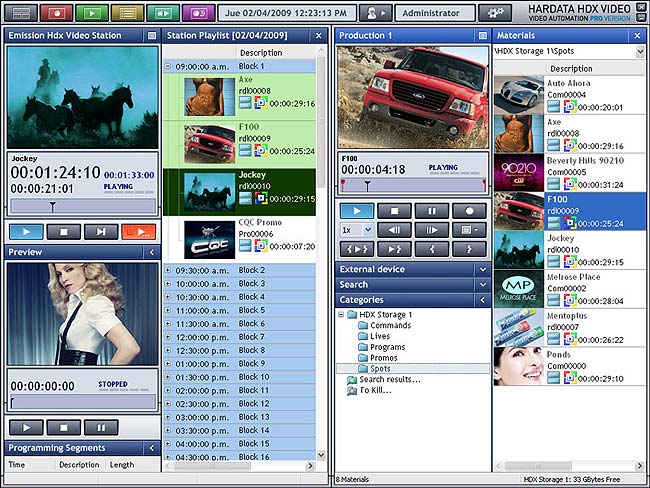The height and width of the screenshot is (488, 650).
Task: Expand the Search panel
Action: tap(483, 285)
